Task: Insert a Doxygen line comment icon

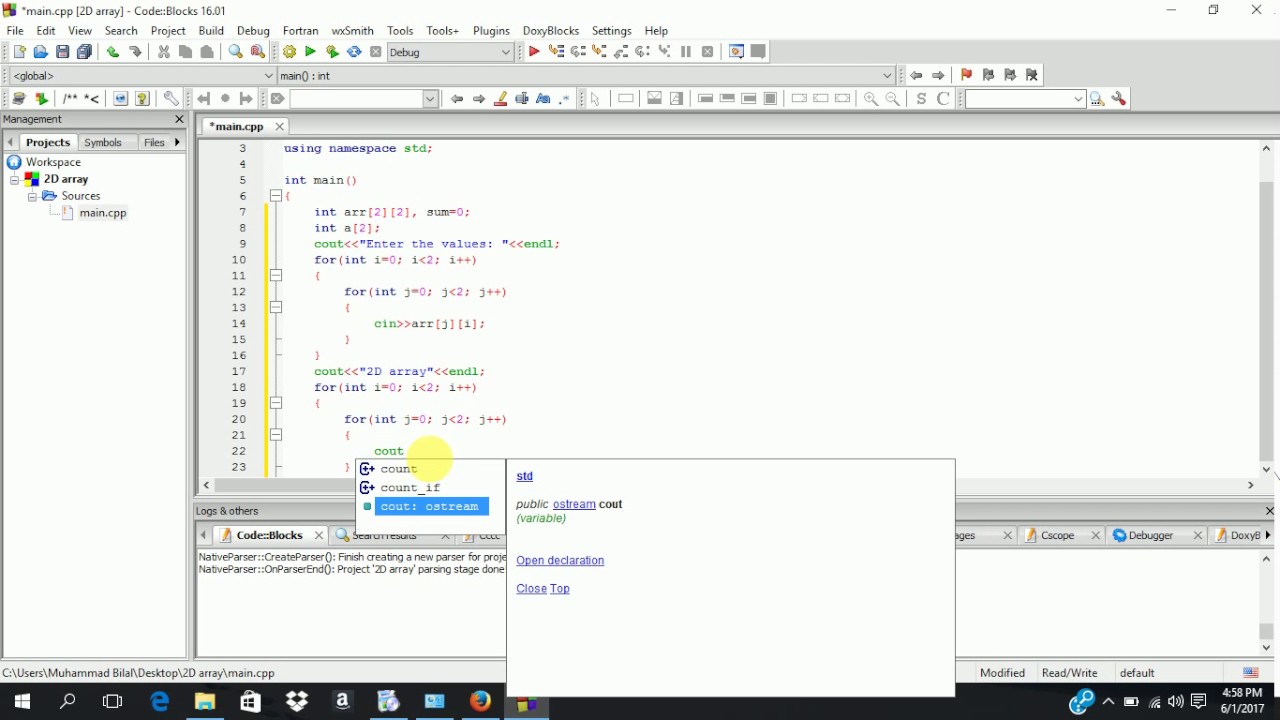Action: pyautogui.click(x=91, y=99)
